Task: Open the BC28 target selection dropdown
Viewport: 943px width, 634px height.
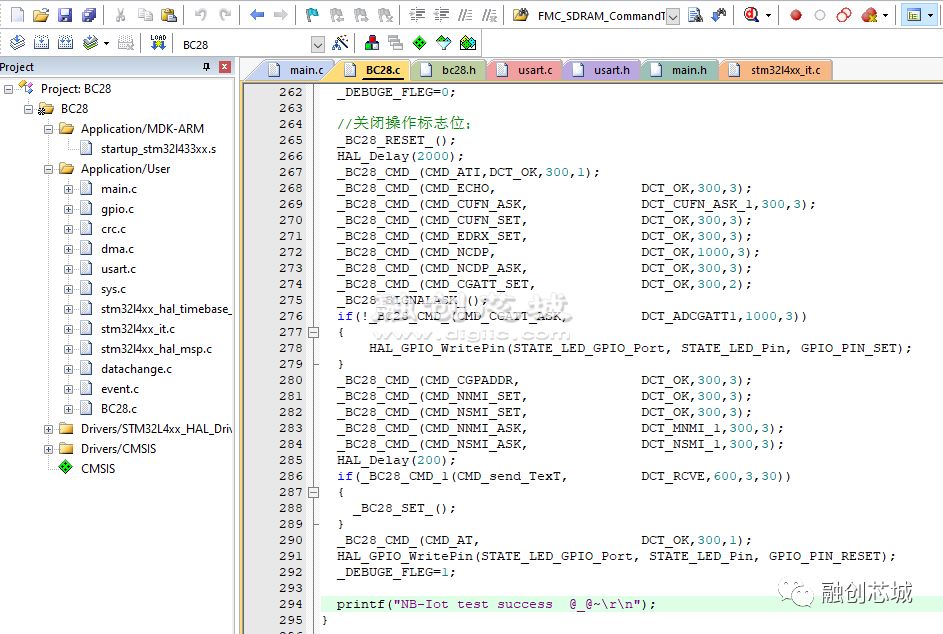Action: [318, 45]
